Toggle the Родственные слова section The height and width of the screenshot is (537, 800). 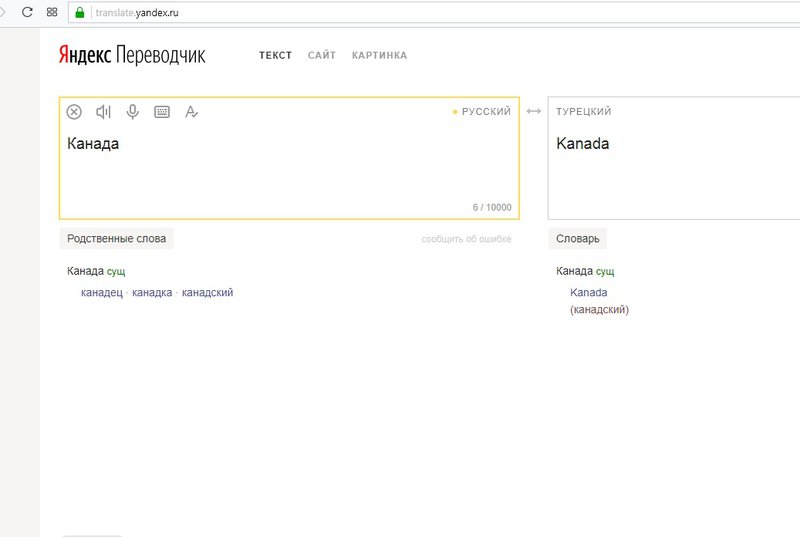pyautogui.click(x=116, y=239)
